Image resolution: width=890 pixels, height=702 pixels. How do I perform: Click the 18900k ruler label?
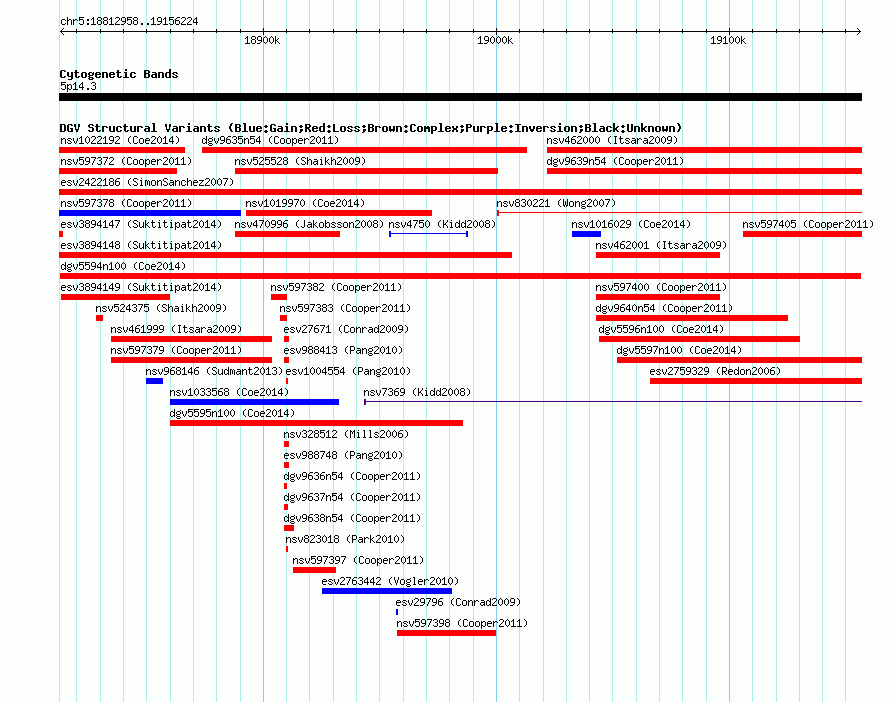262,40
